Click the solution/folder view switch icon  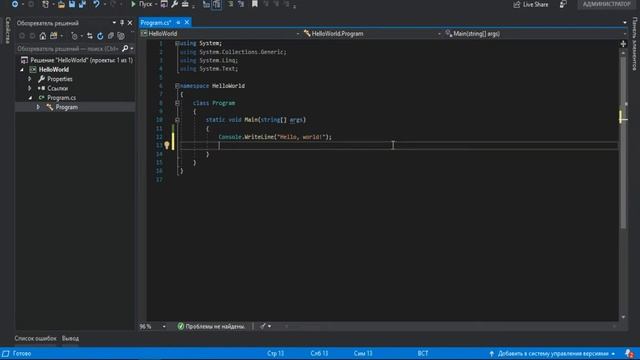pos(53,36)
